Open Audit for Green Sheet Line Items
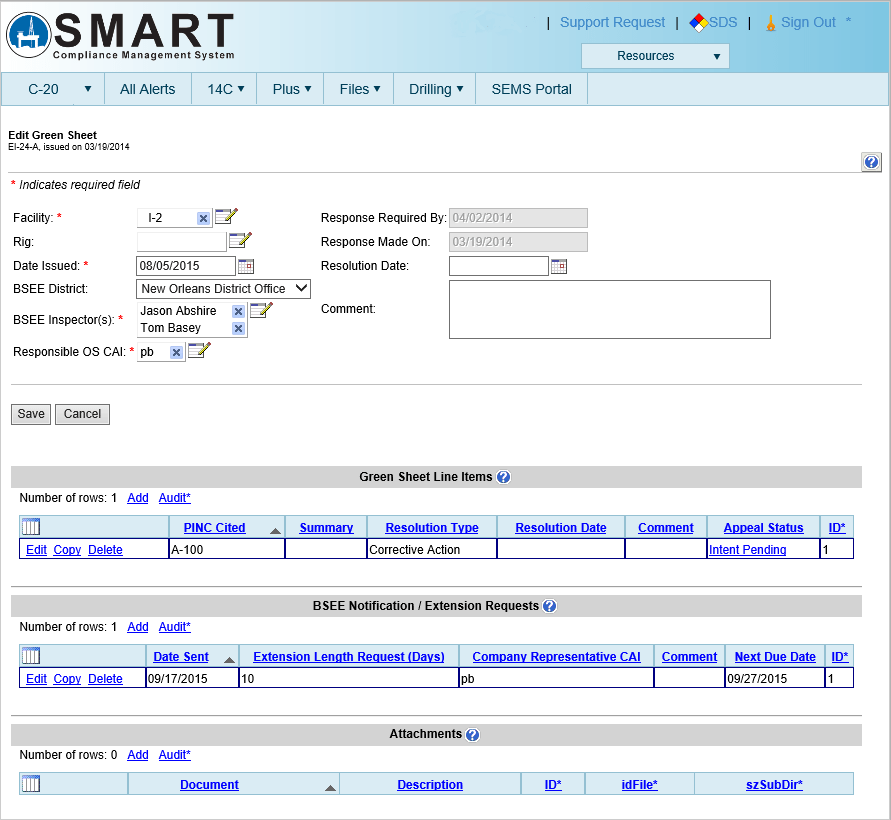 174,498
